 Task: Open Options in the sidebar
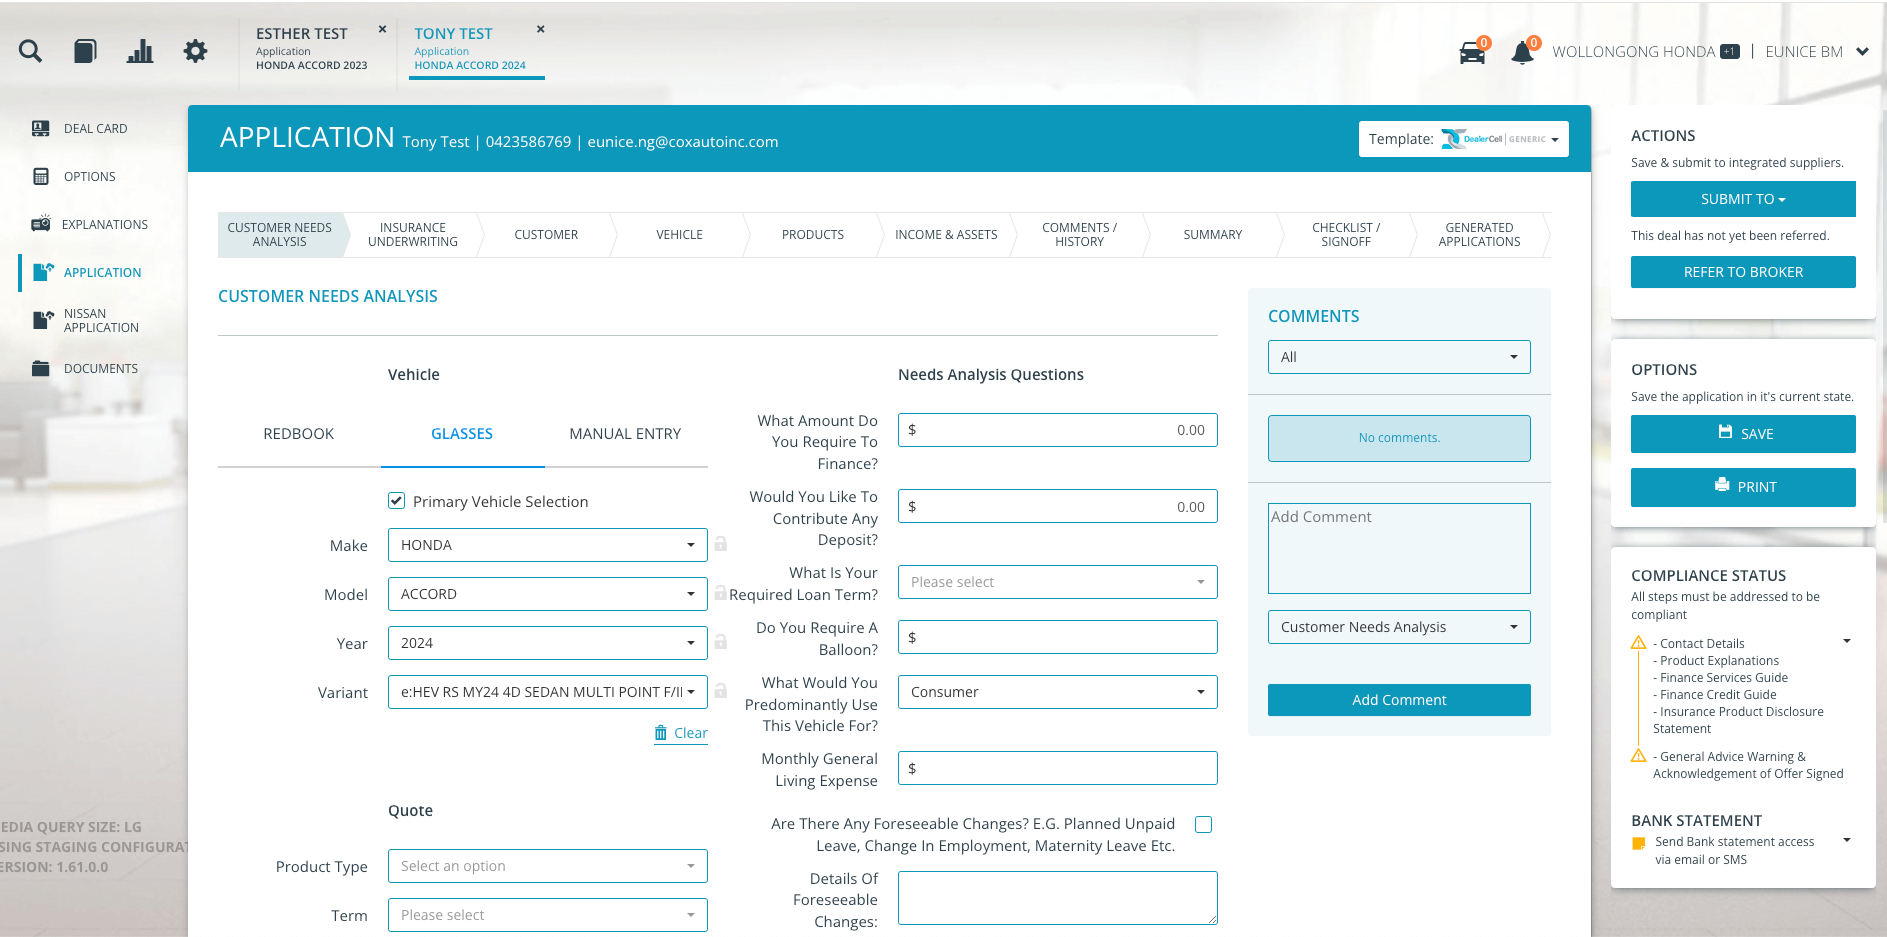tap(89, 177)
